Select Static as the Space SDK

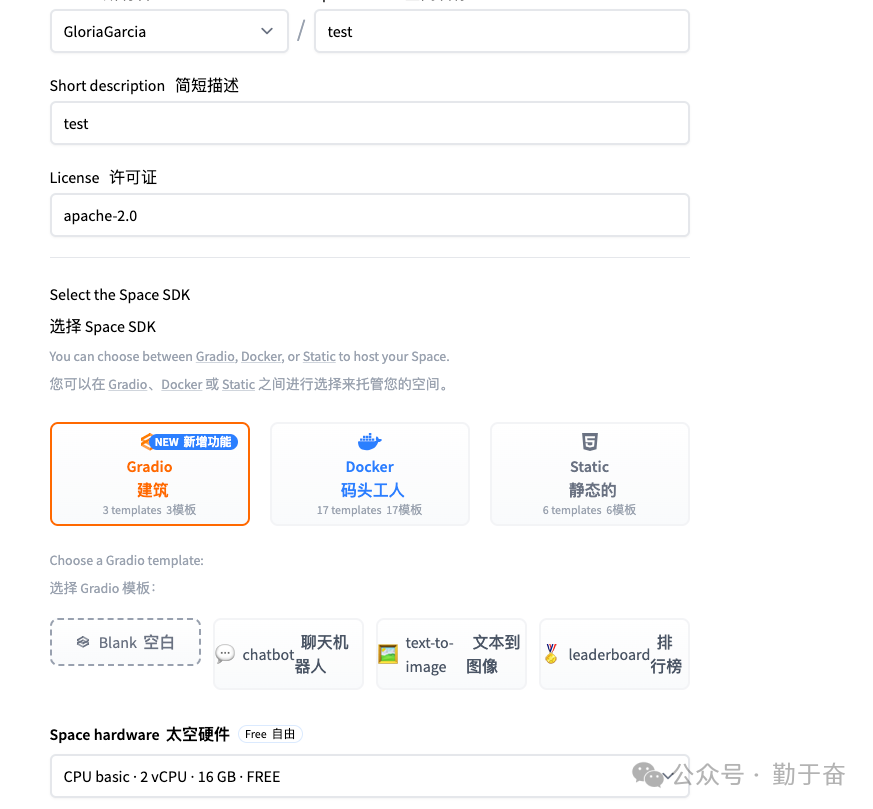[589, 474]
